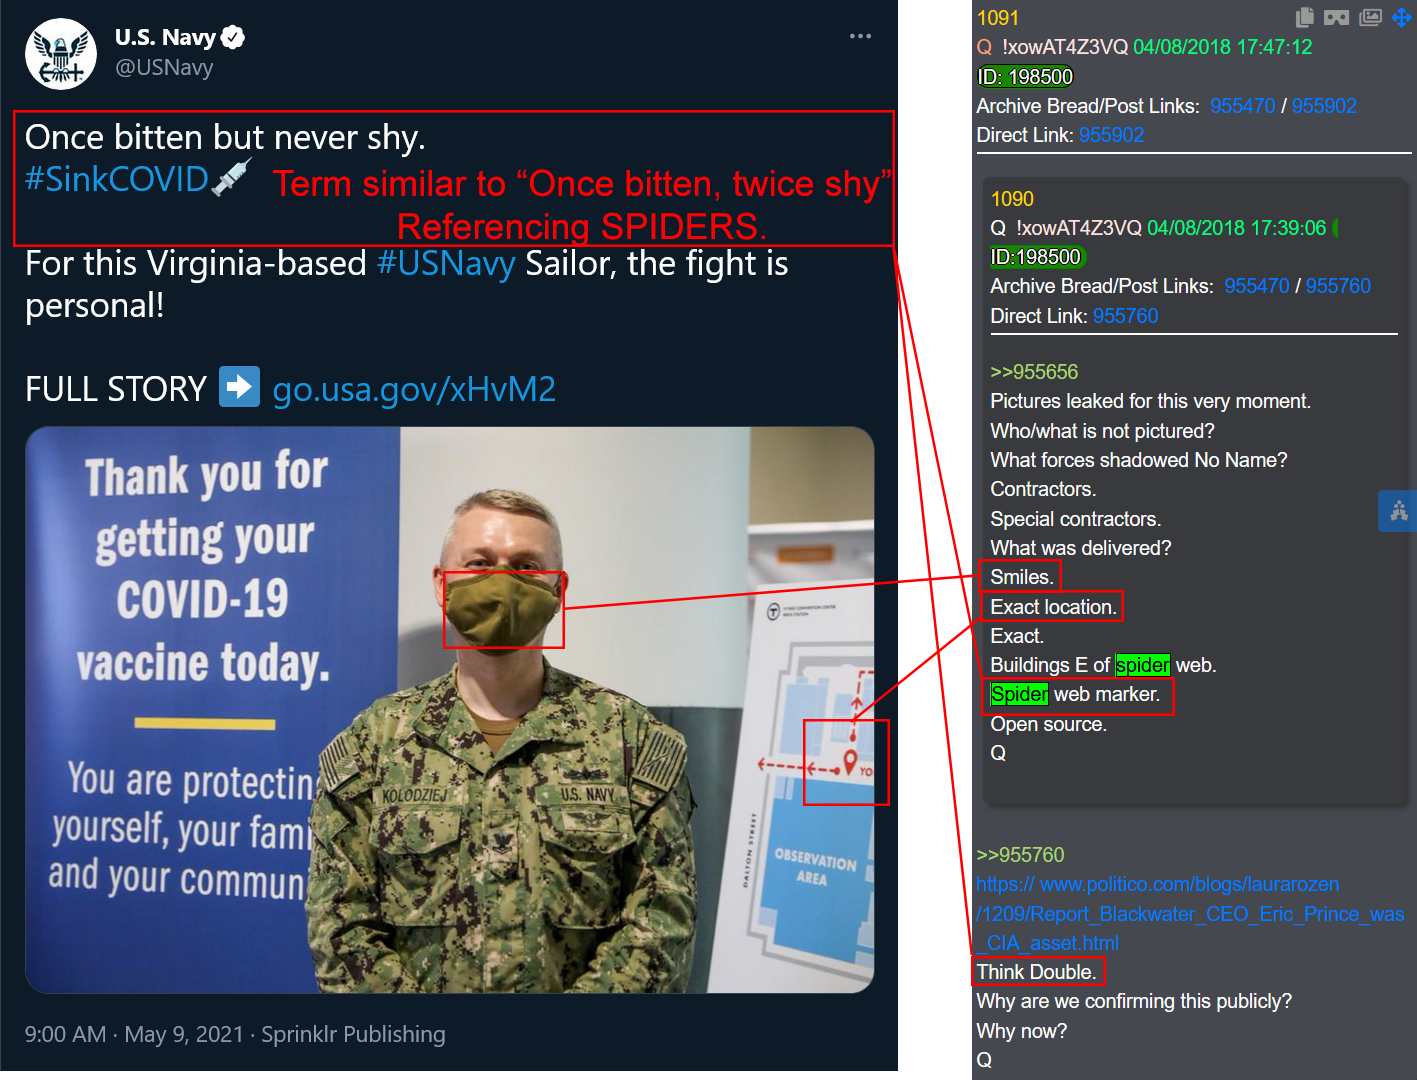Open archive link 955470 in post 1091
The width and height of the screenshot is (1417, 1080).
click(x=1242, y=106)
